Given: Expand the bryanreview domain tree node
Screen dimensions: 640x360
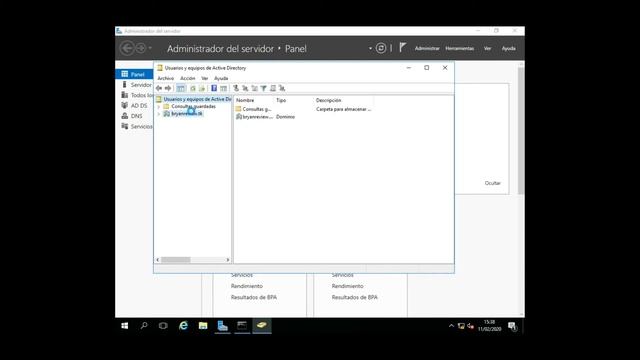Looking at the screenshot, I should point(159,114).
